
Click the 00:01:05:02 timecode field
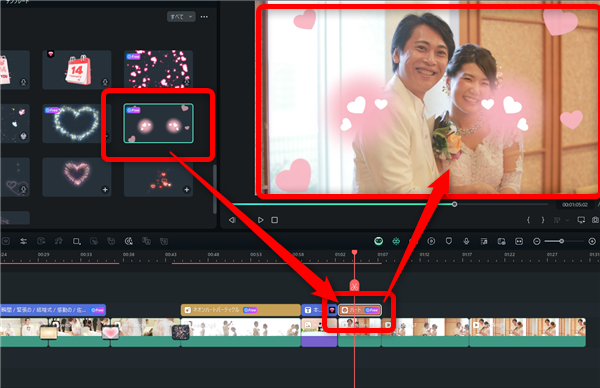575,205
